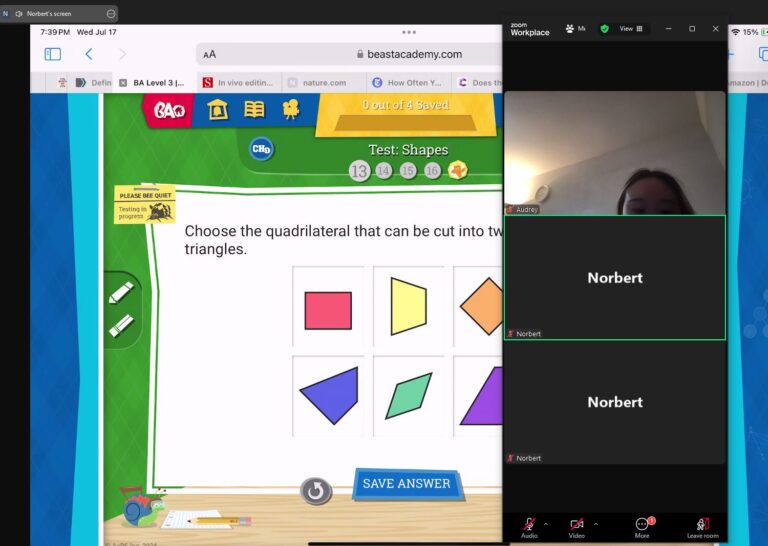The height and width of the screenshot is (546, 768).
Task: Click the Leave room button in Zoom
Action: [702, 528]
